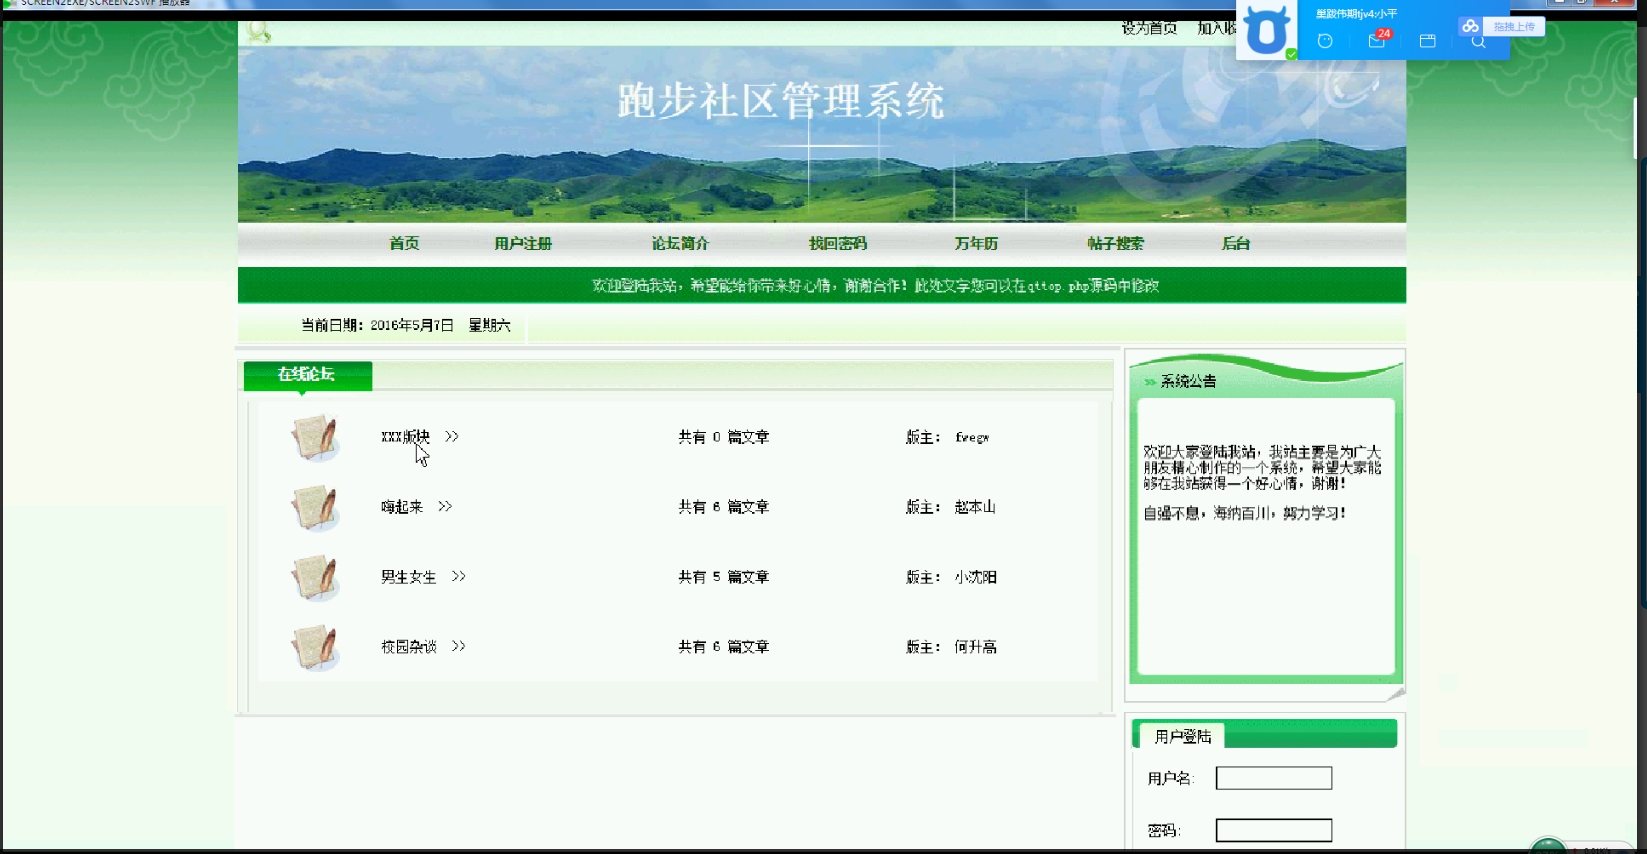Viewport: 1647px width, 854px height.
Task: Click into the 密码 input field
Action: [1274, 830]
